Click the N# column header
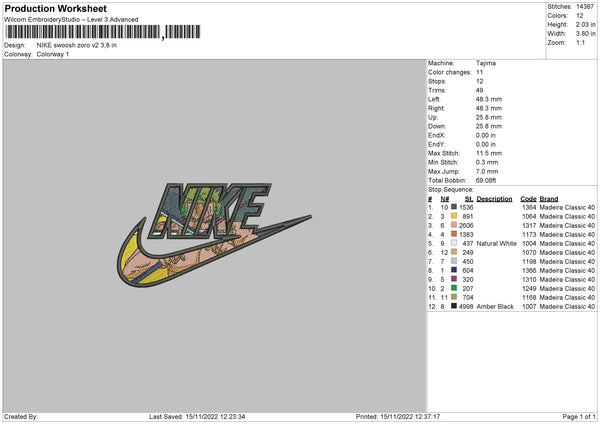Screen dimensions: 600x424 click(x=445, y=199)
